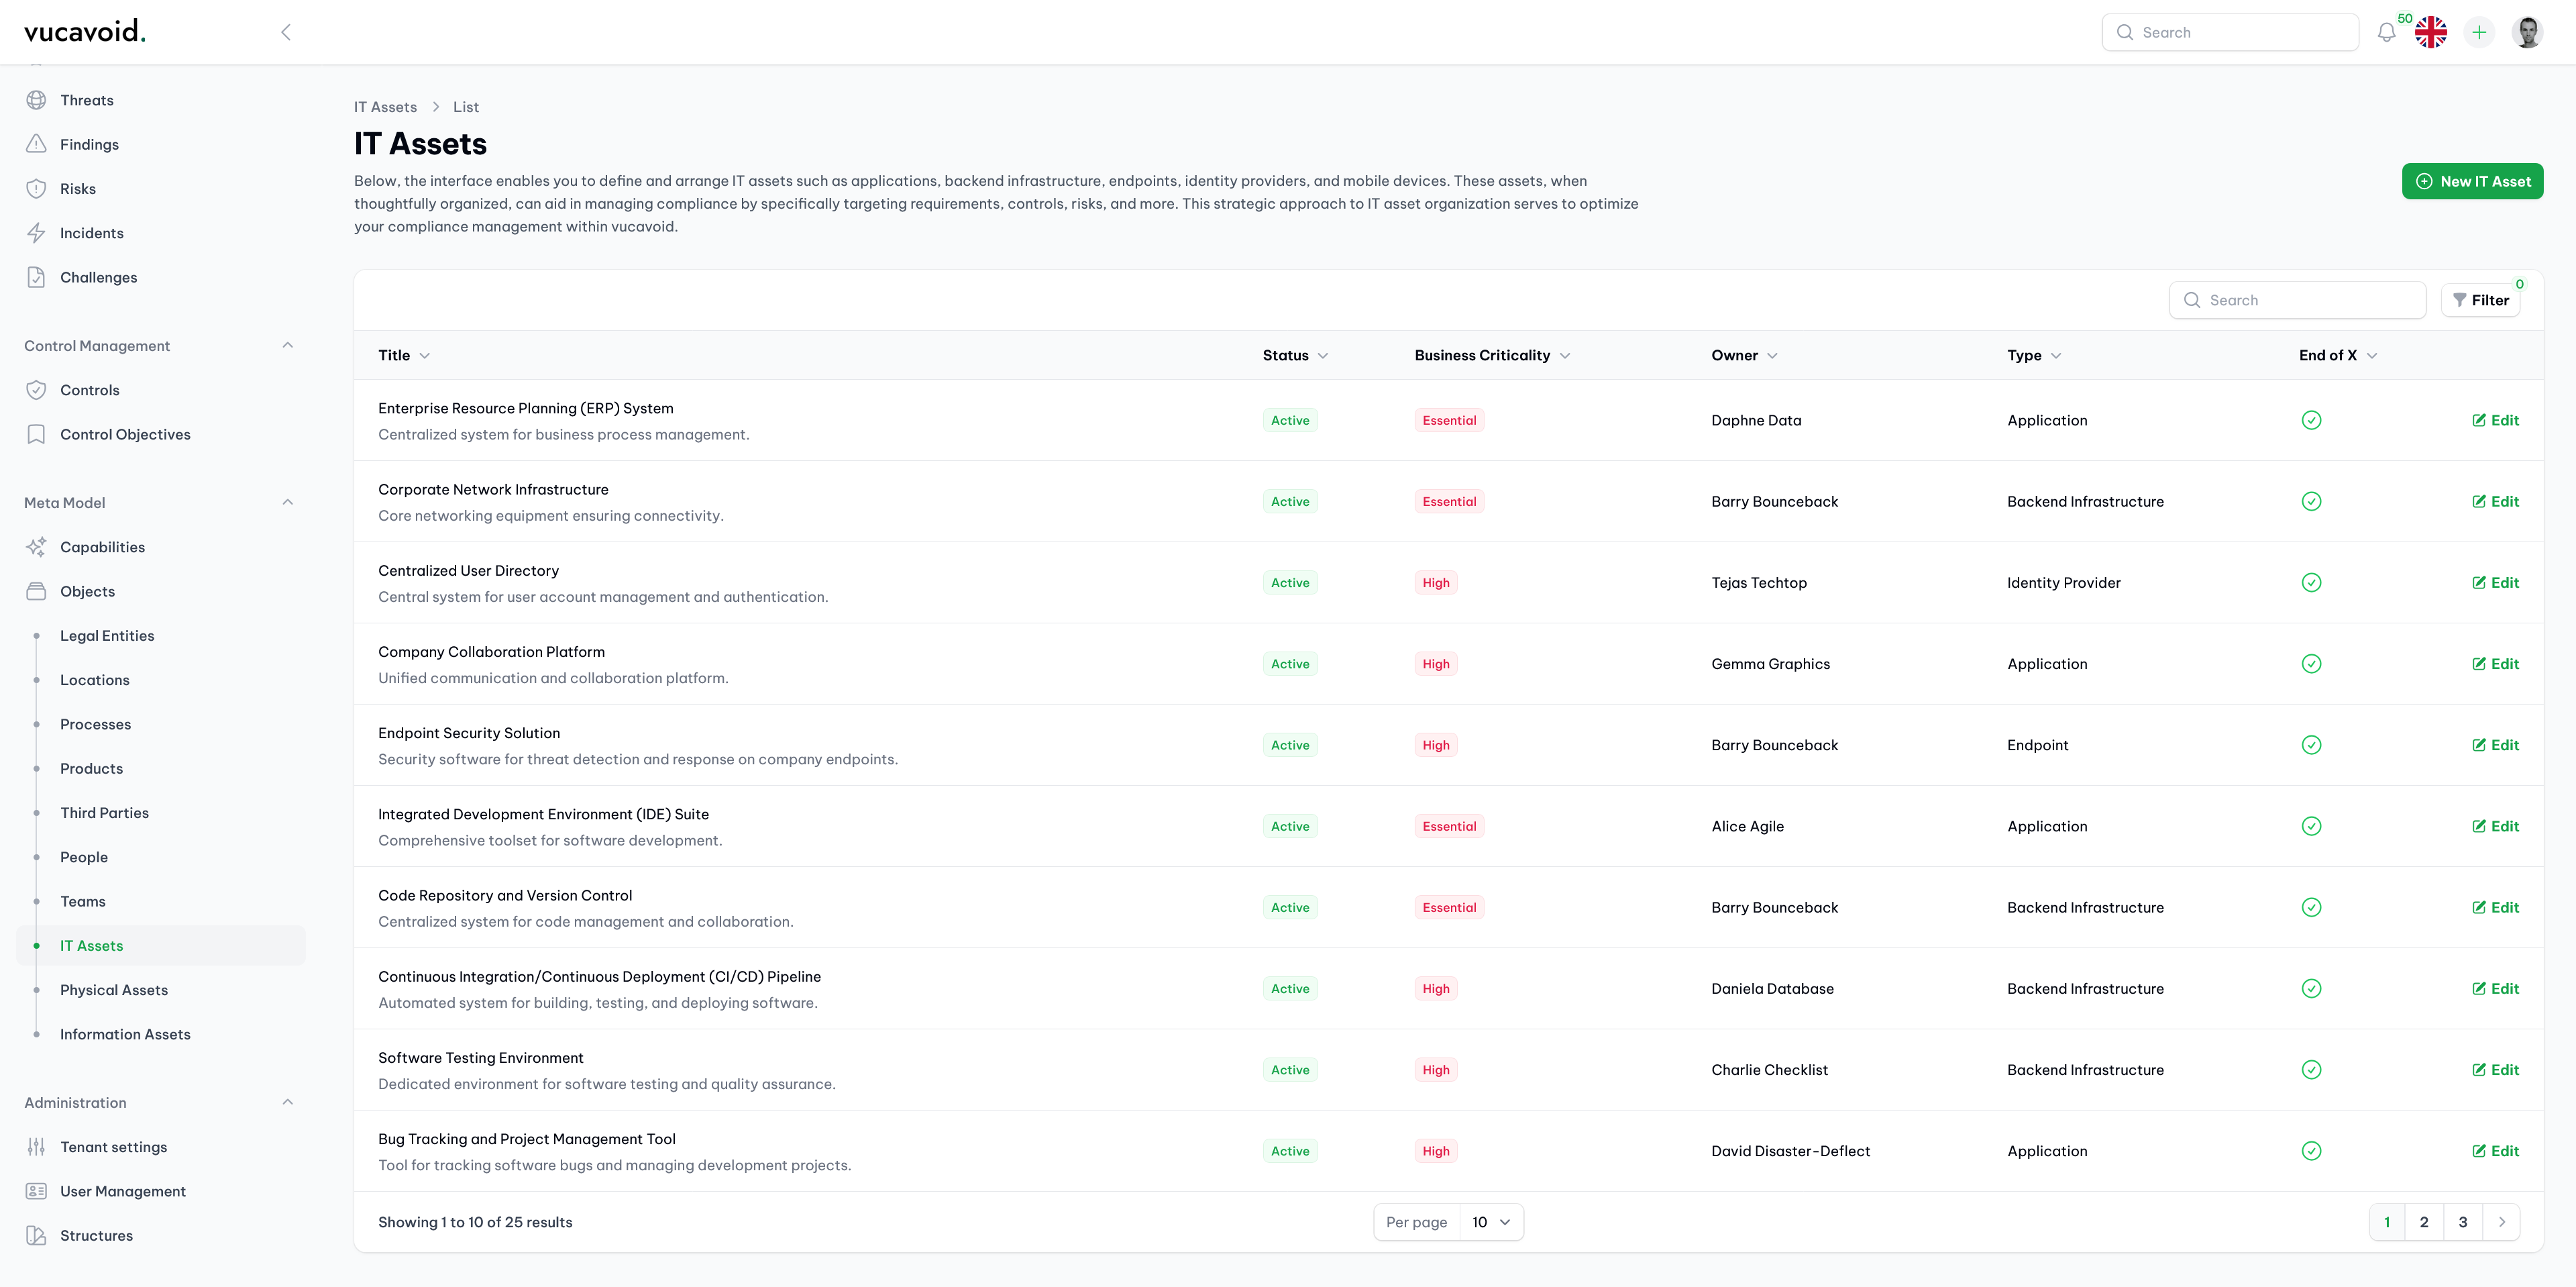The width and height of the screenshot is (2576, 1287).
Task: Click the notifications bell icon
Action: click(x=2386, y=32)
